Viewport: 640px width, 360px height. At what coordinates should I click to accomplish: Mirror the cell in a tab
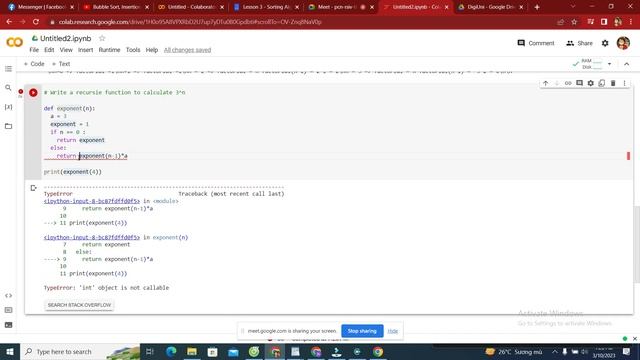602,83
